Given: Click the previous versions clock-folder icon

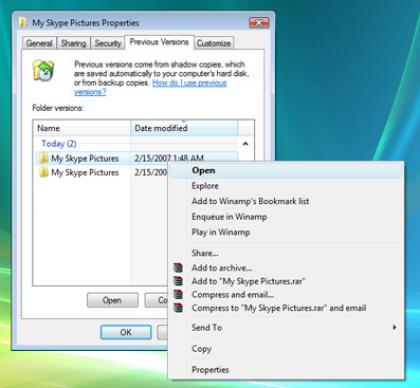Looking at the screenshot, I should pyautogui.click(x=43, y=70).
